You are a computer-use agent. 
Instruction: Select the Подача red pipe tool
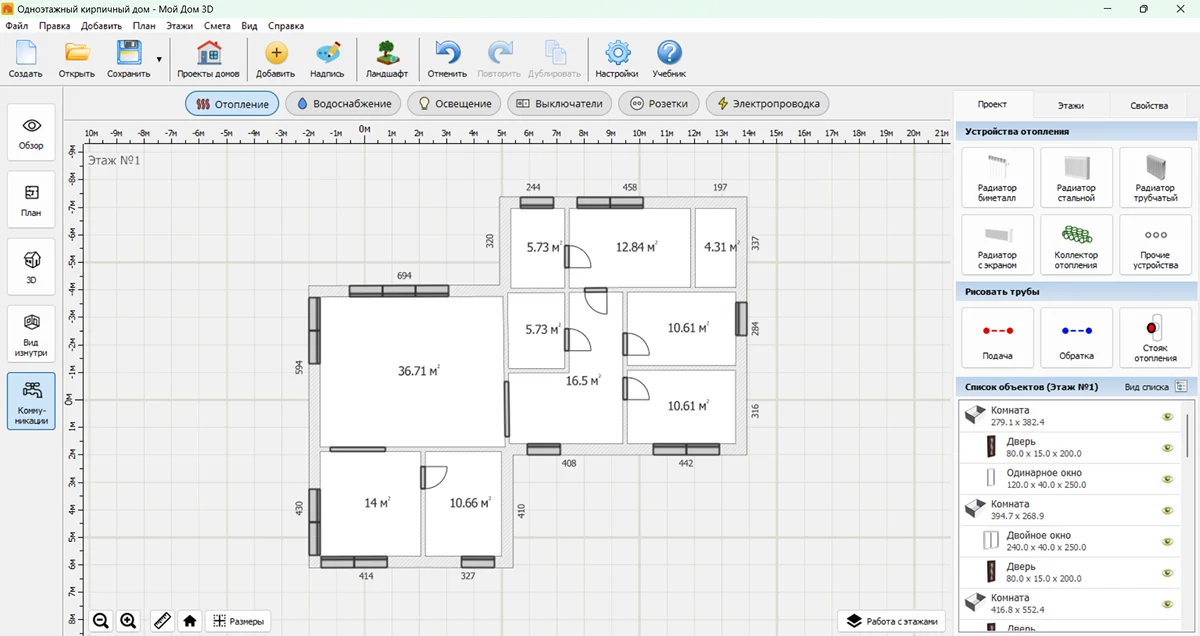[x=997, y=337]
